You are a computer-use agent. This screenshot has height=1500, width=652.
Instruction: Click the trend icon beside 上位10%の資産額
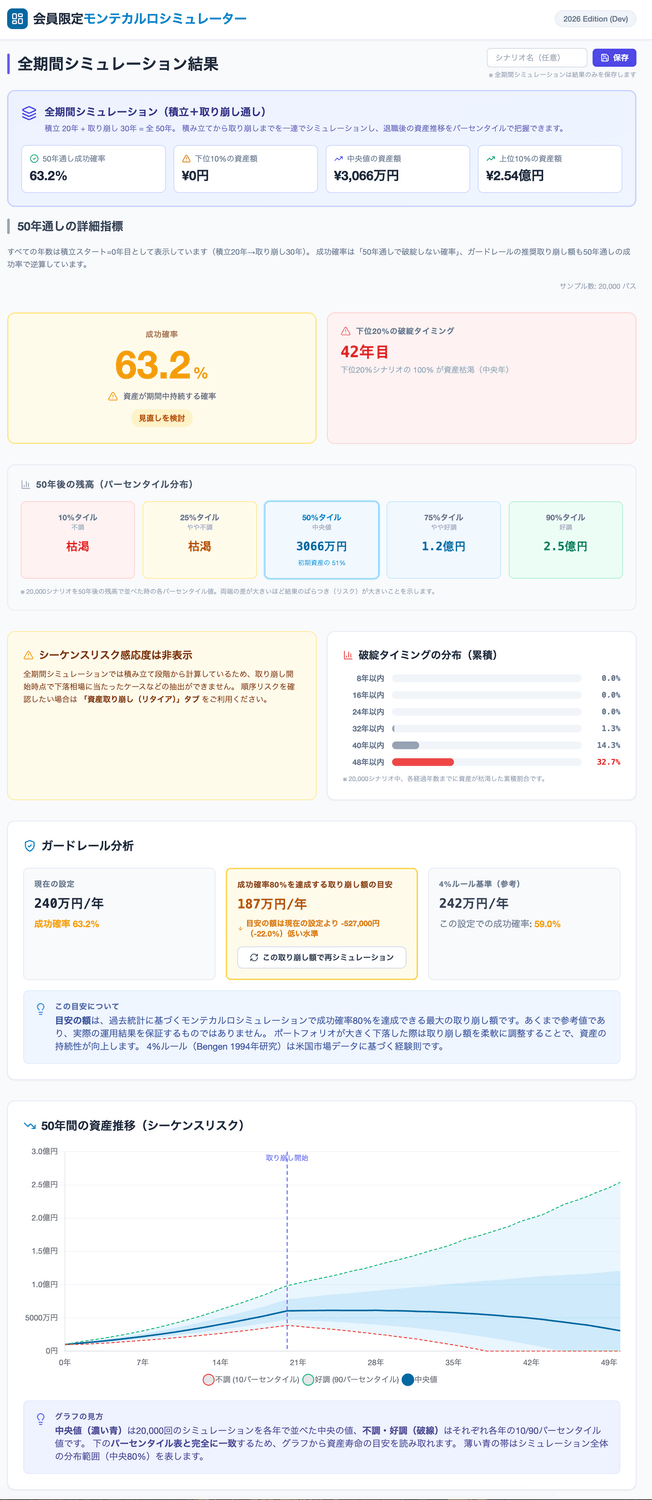coord(490,159)
